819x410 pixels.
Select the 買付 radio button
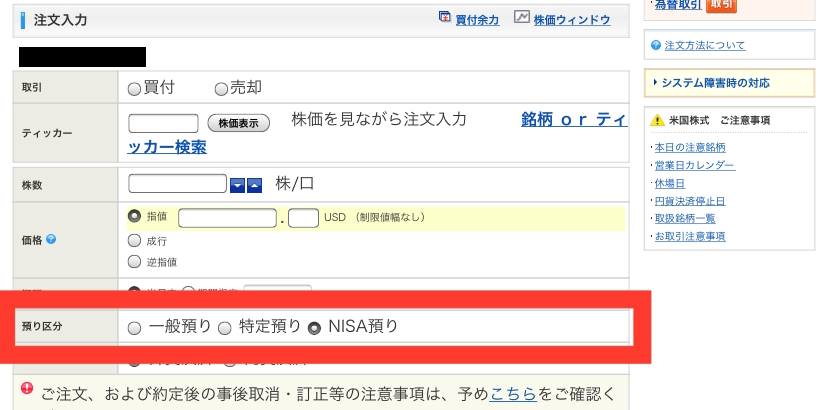click(x=134, y=89)
